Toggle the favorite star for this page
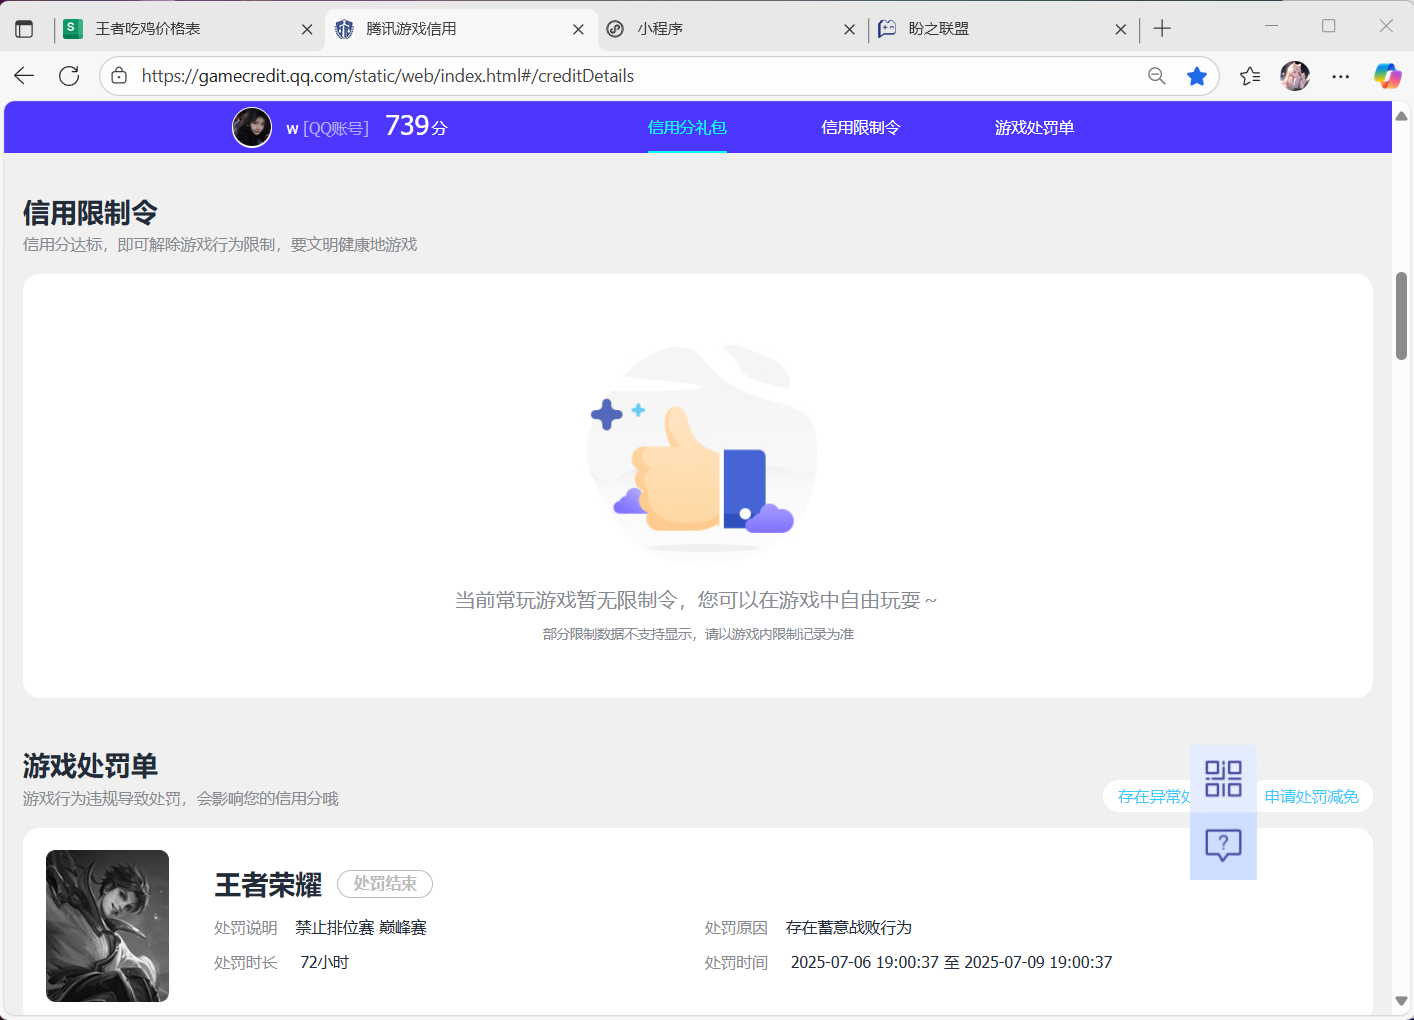 point(1196,76)
